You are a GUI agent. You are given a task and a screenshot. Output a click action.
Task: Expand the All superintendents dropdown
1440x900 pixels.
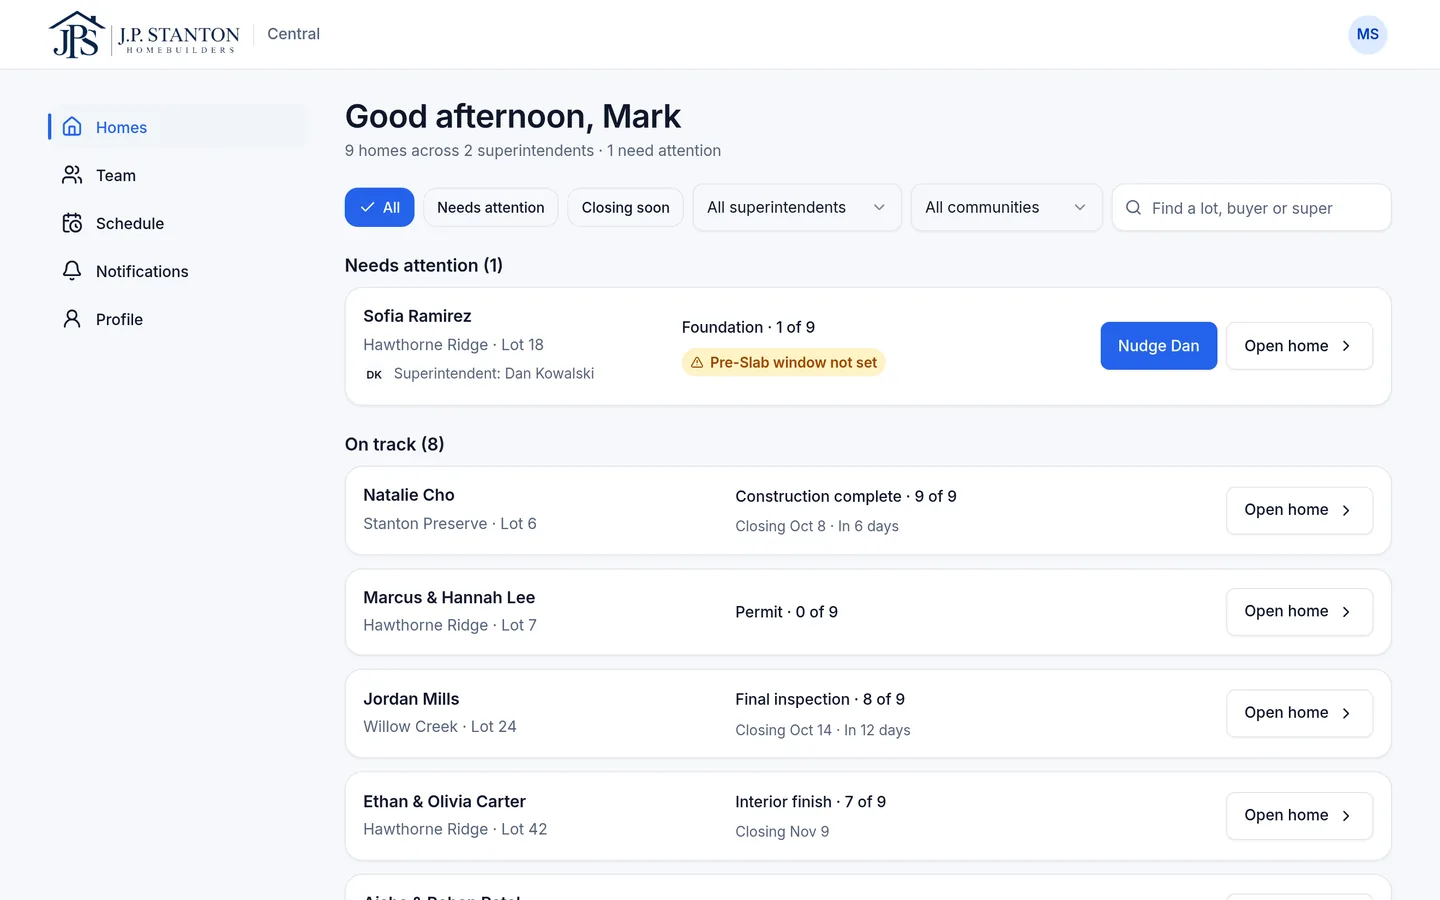pos(797,207)
